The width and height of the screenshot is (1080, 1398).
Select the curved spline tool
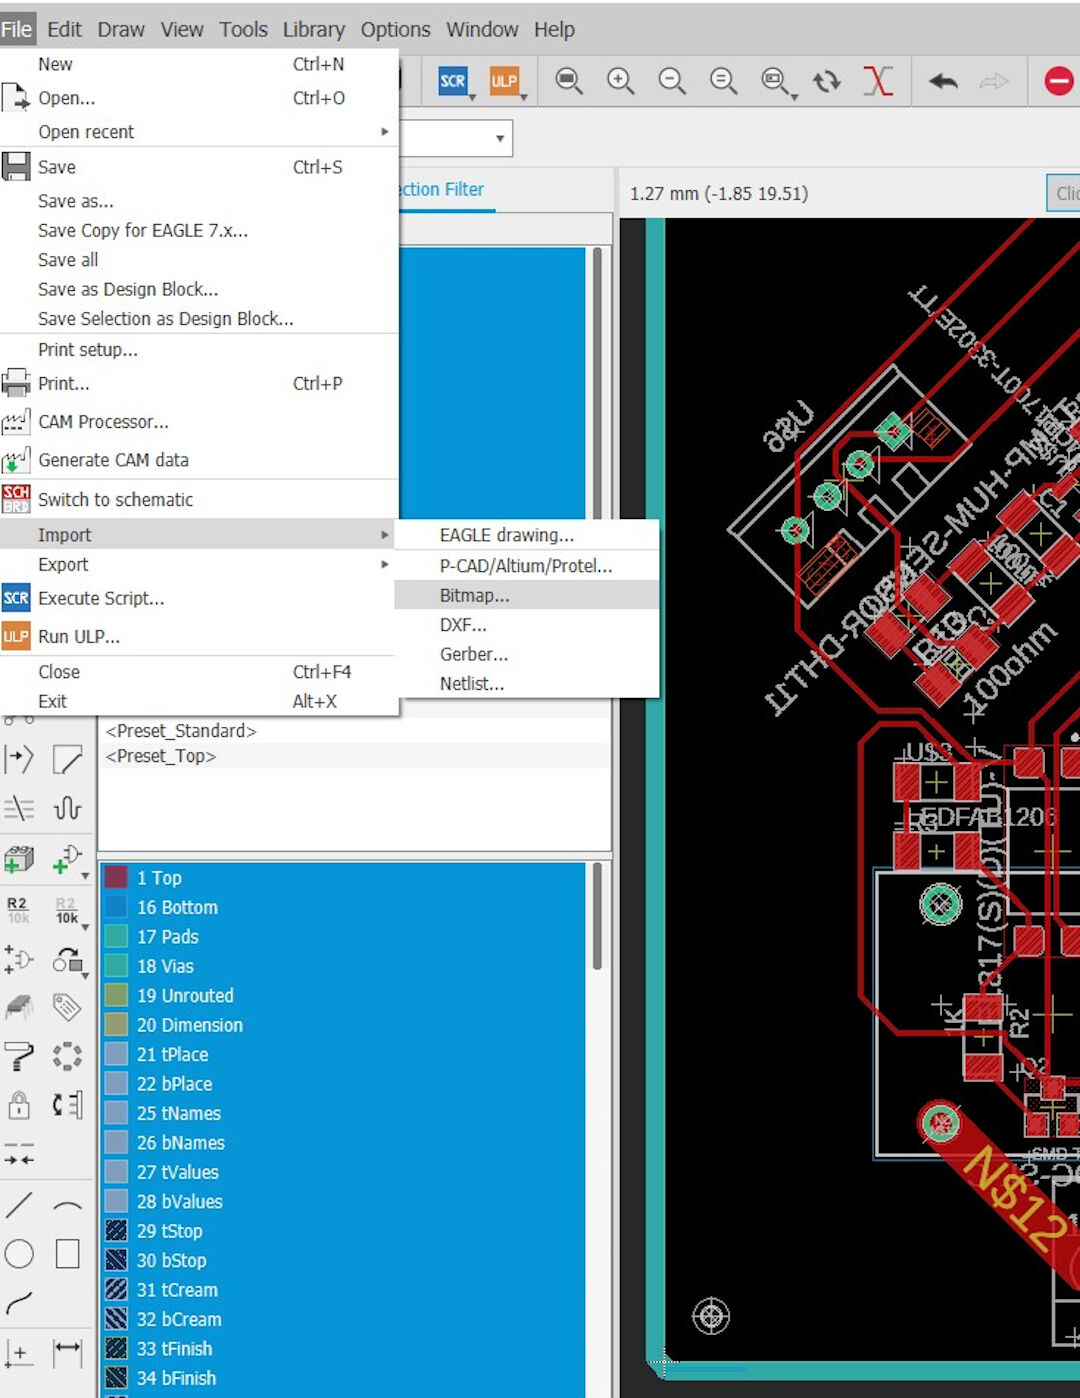pyautogui.click(x=19, y=1303)
